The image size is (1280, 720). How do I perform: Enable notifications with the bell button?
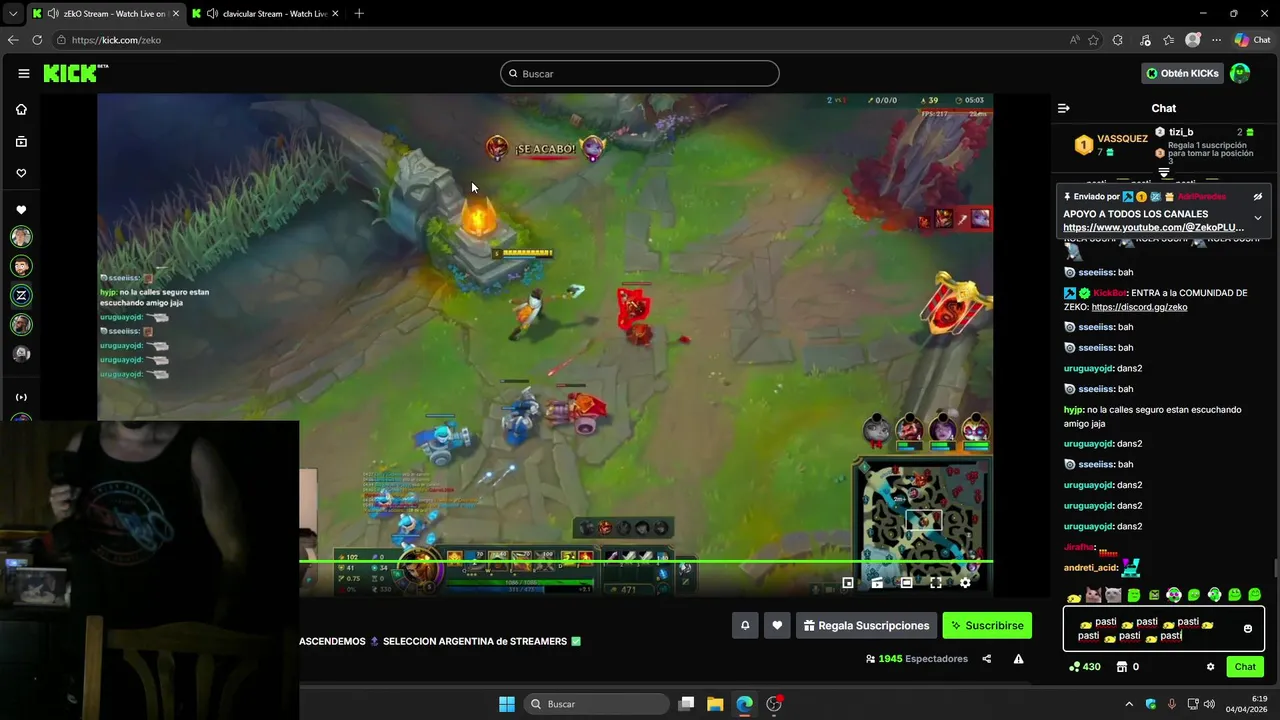pos(745,625)
